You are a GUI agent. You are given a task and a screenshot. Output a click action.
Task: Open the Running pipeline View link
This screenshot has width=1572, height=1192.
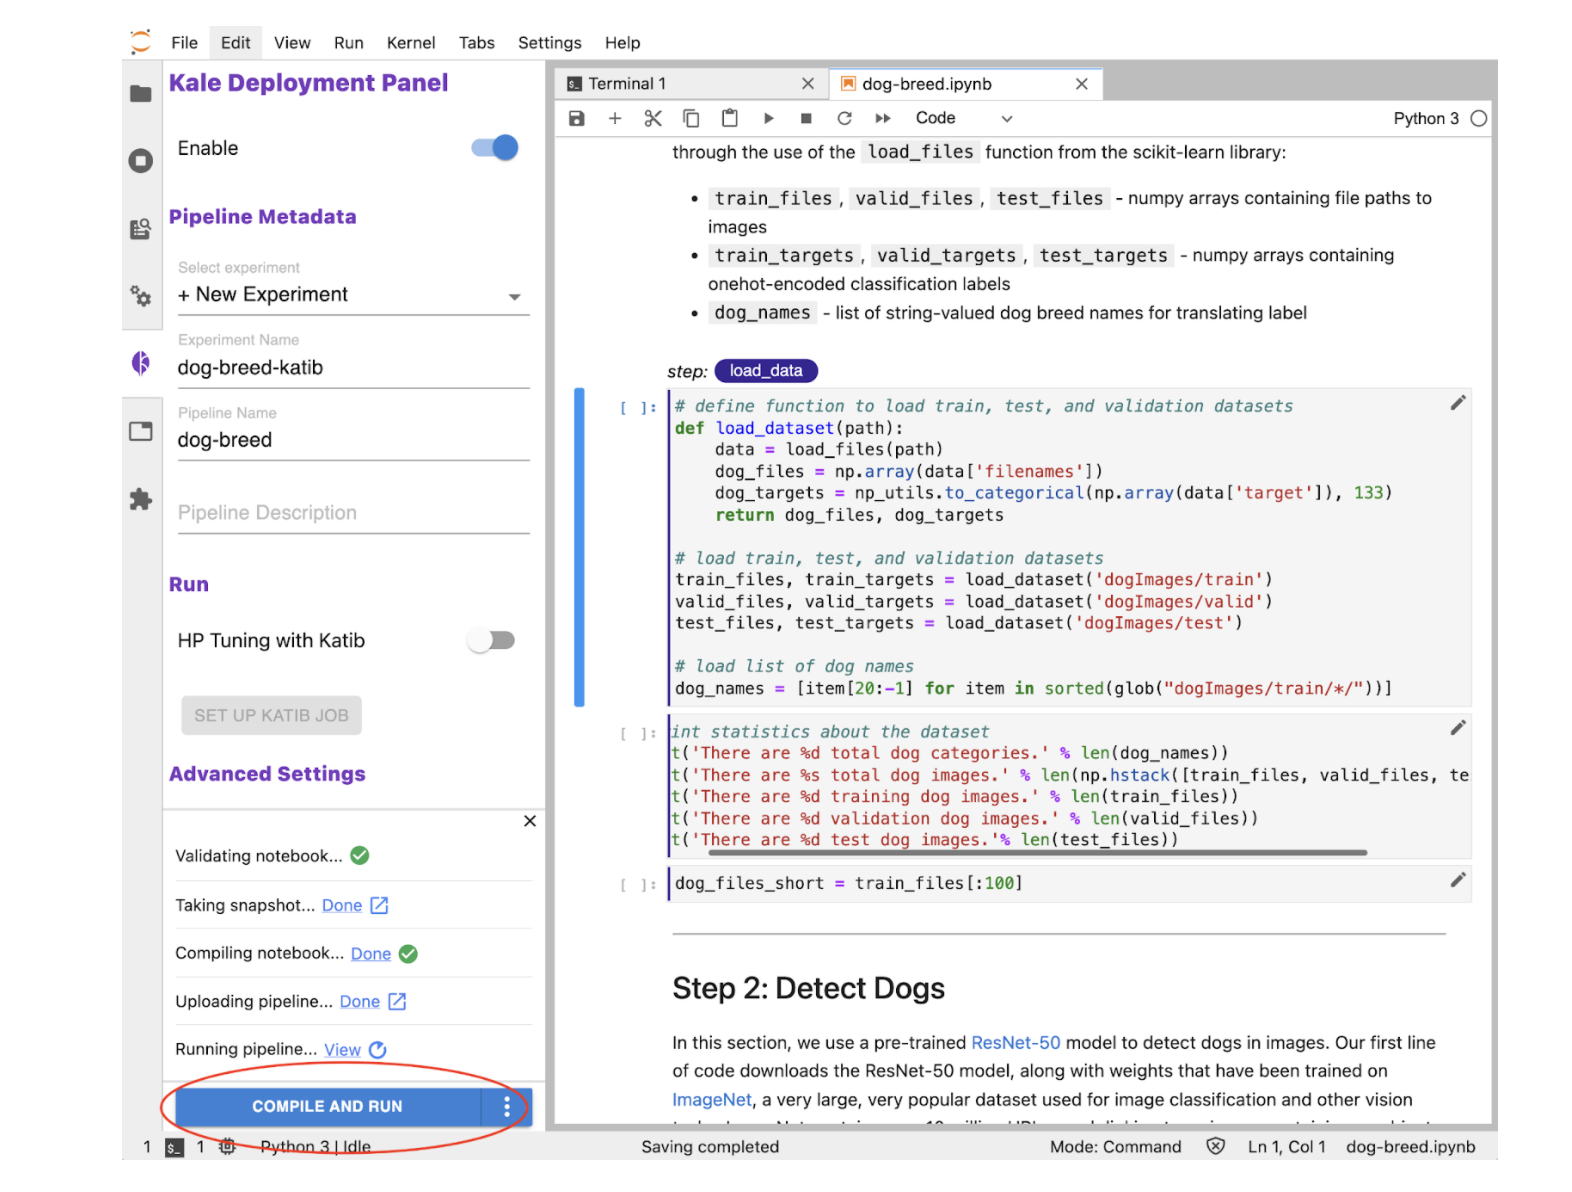(342, 1049)
